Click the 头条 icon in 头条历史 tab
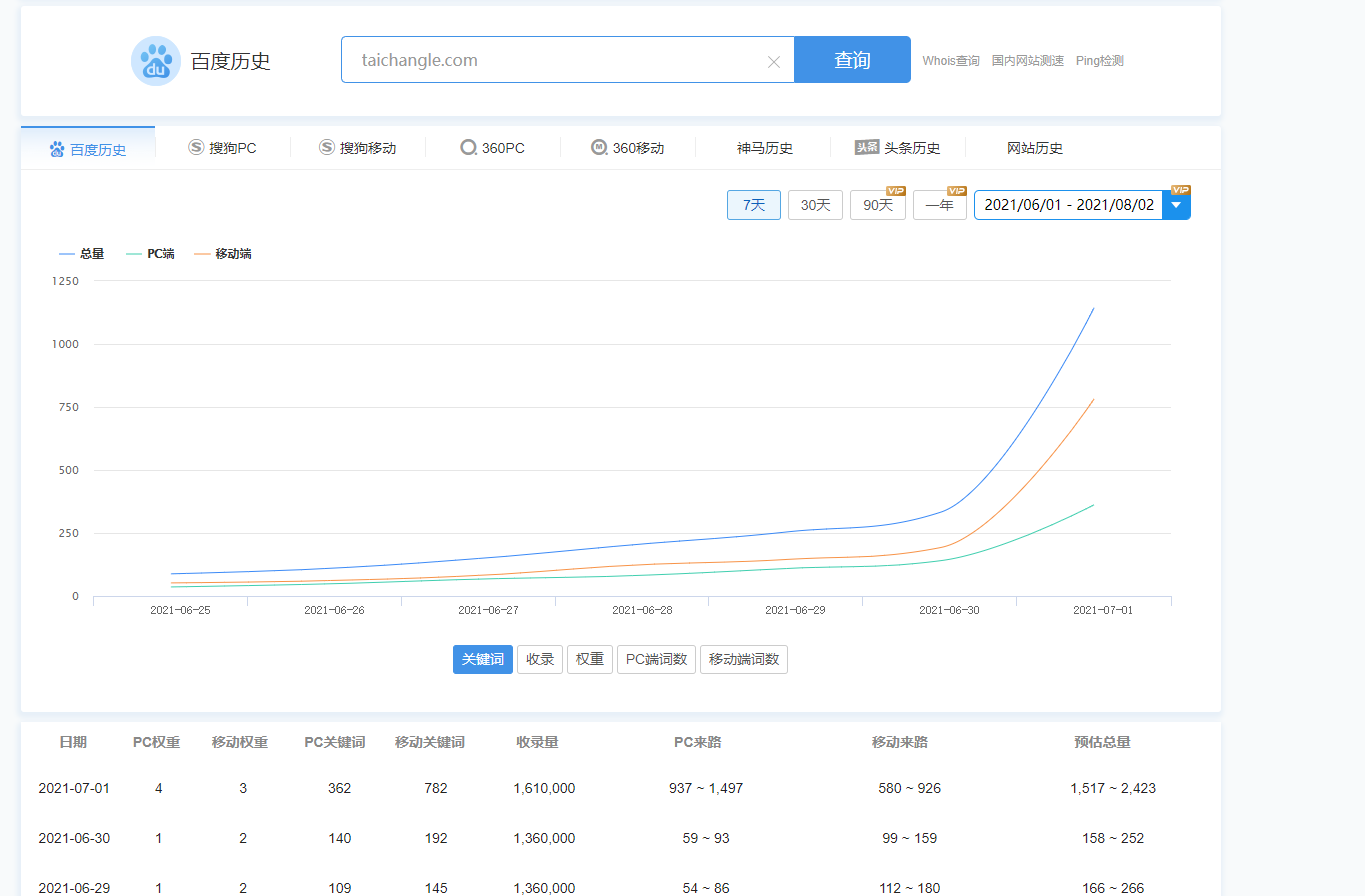The image size is (1365, 896). pos(867,148)
